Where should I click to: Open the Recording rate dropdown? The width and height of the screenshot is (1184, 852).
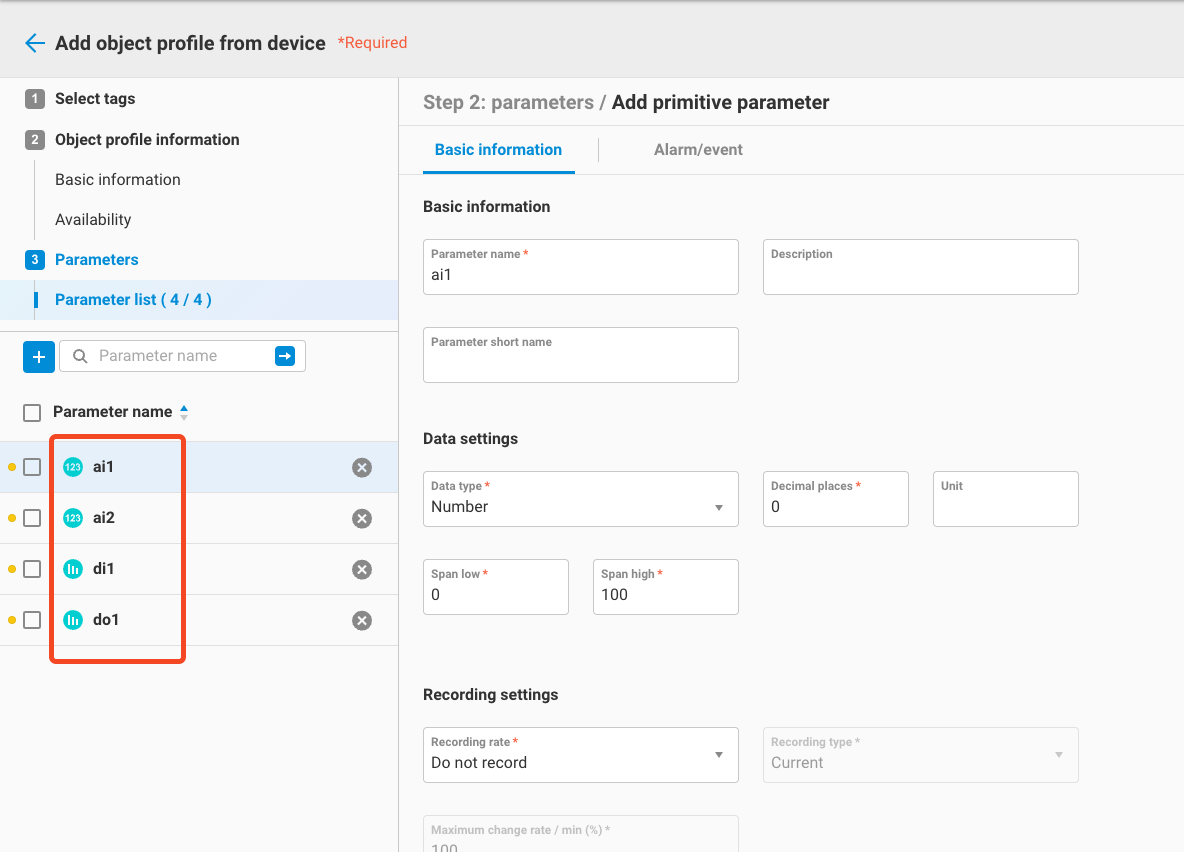click(x=580, y=755)
